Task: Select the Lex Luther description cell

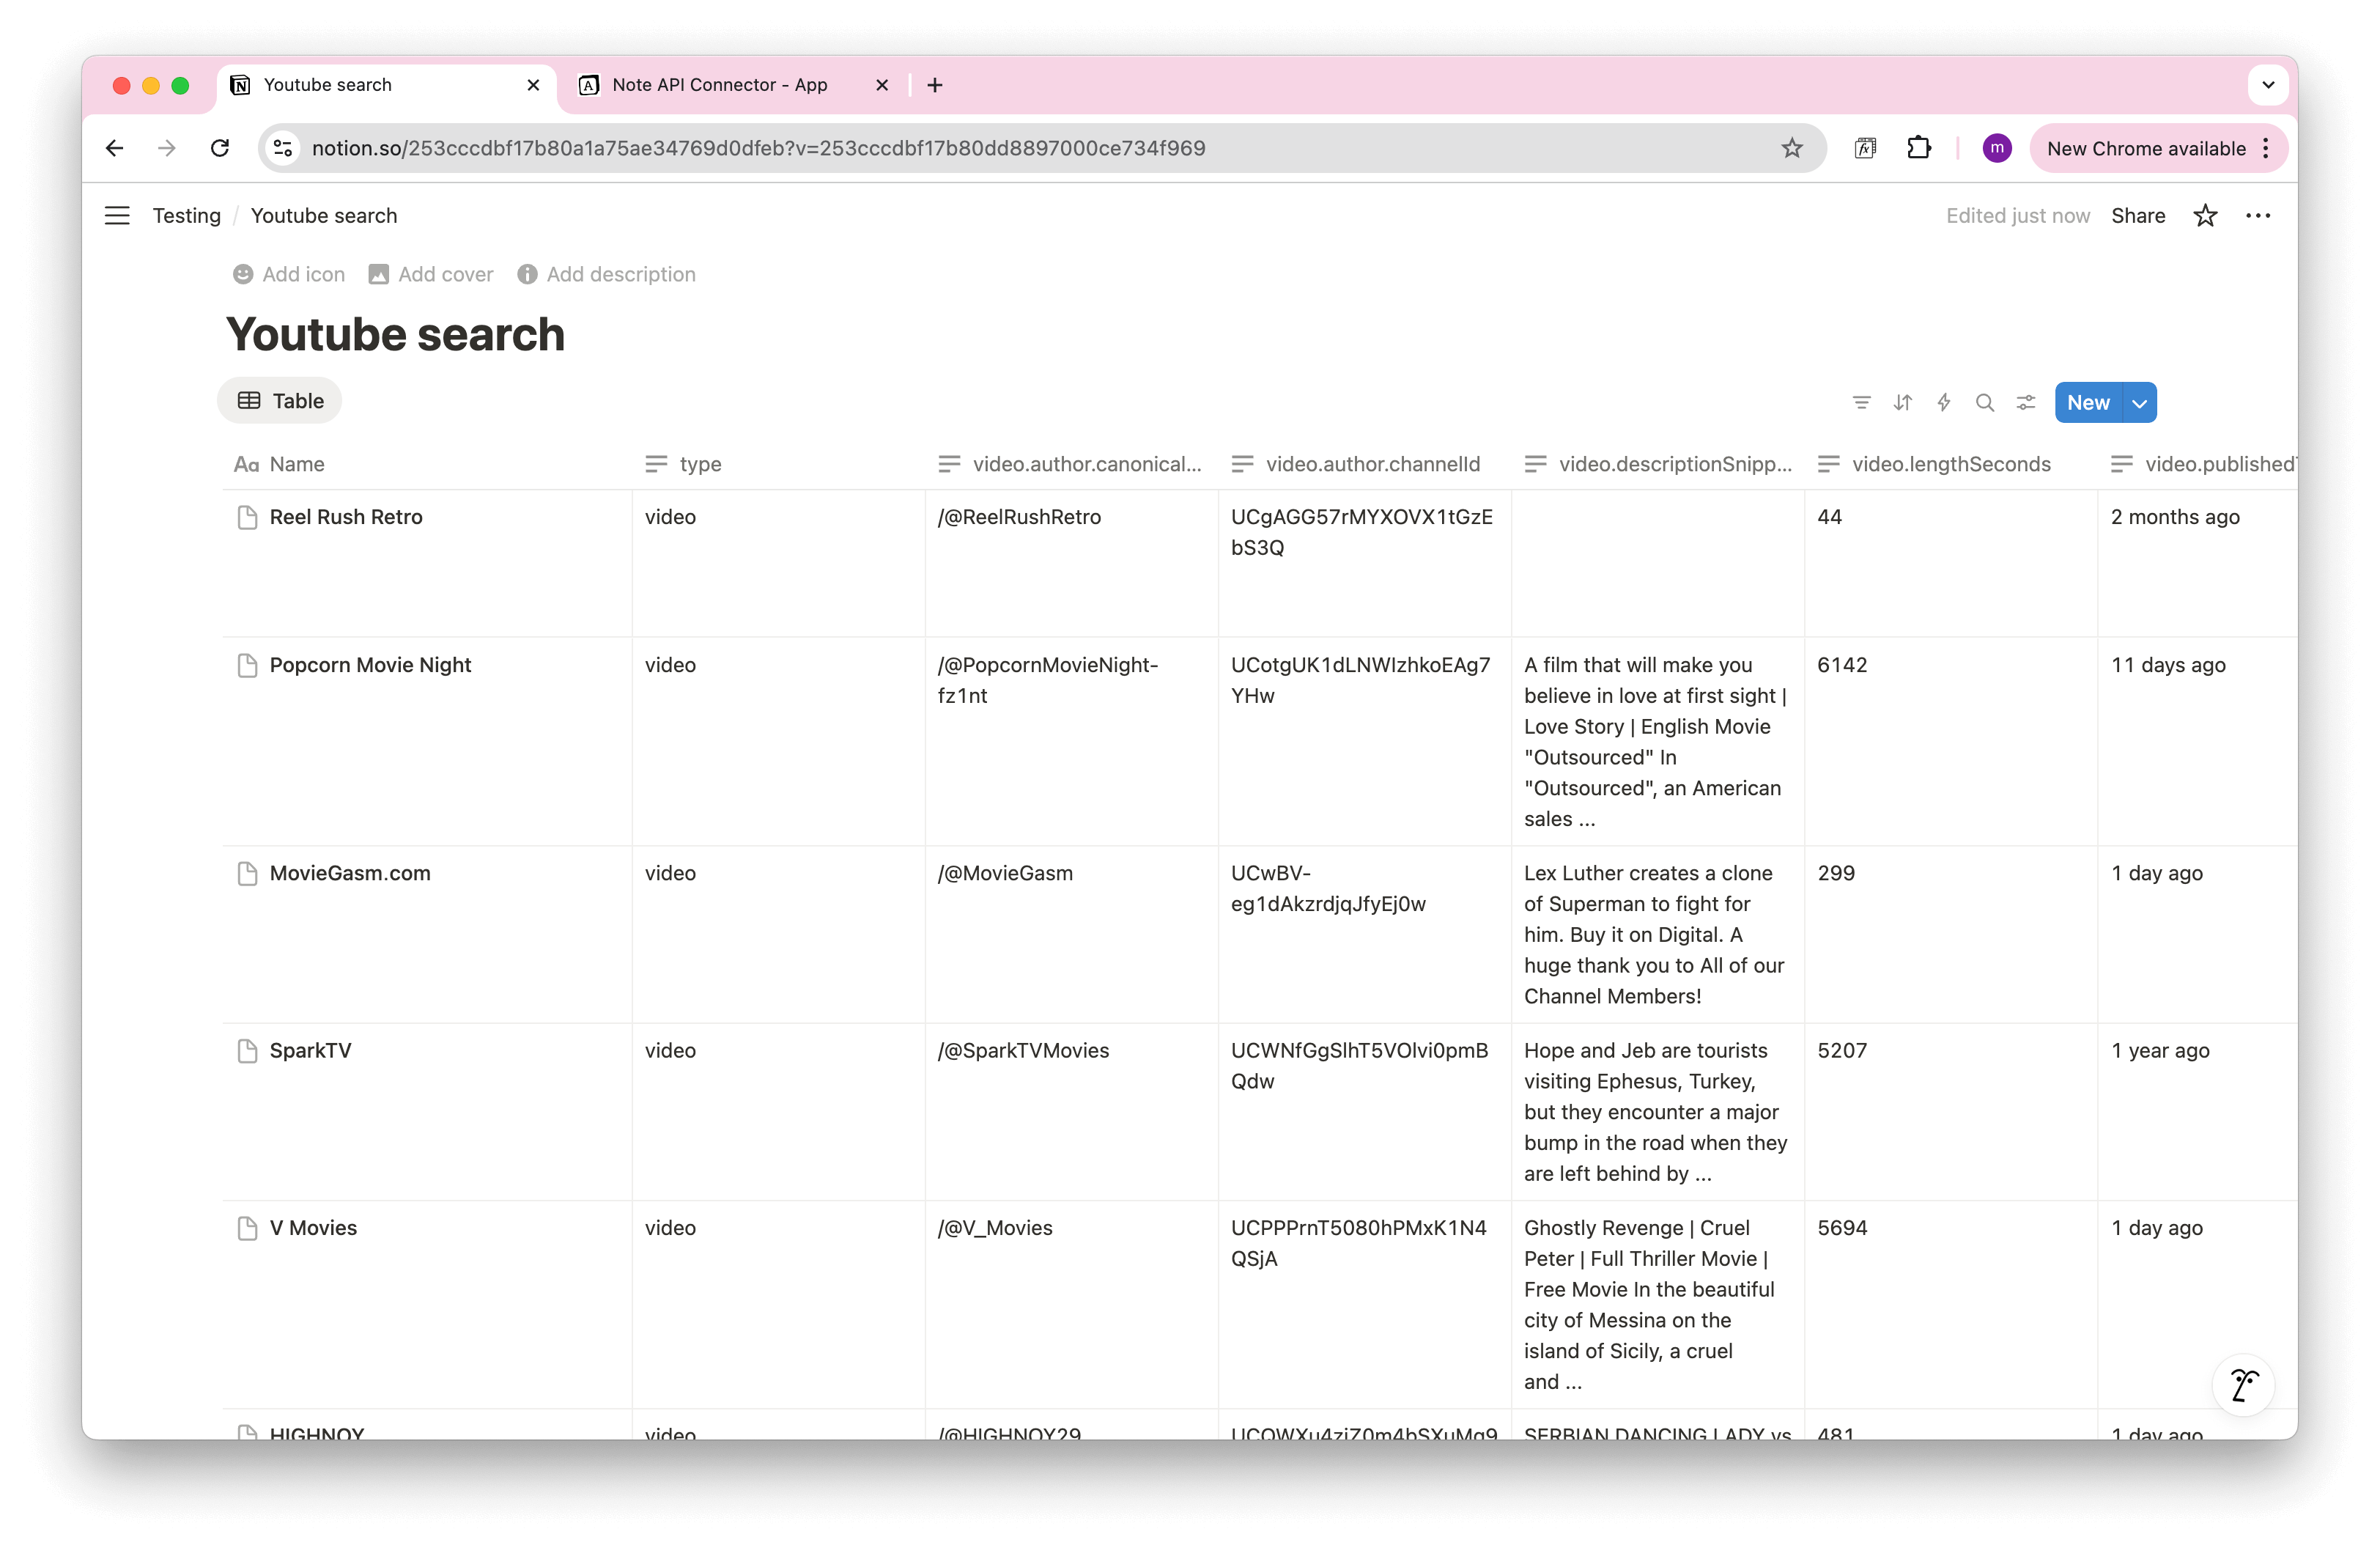Action: tap(1657, 934)
